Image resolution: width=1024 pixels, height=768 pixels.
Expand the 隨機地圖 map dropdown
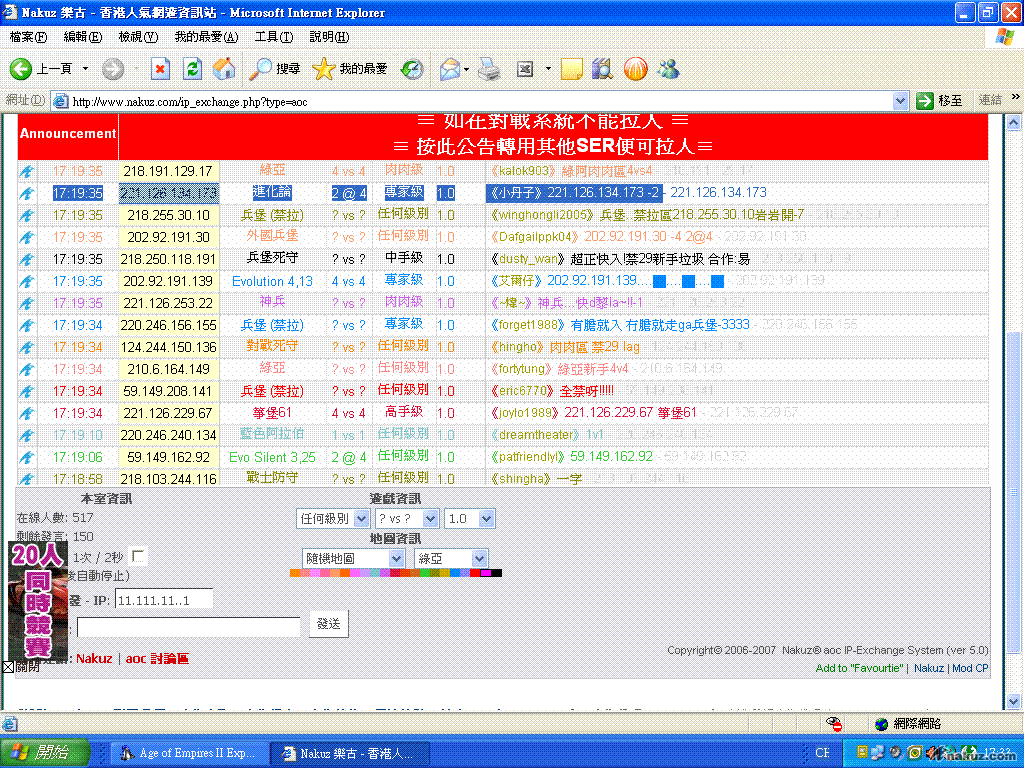(353, 558)
